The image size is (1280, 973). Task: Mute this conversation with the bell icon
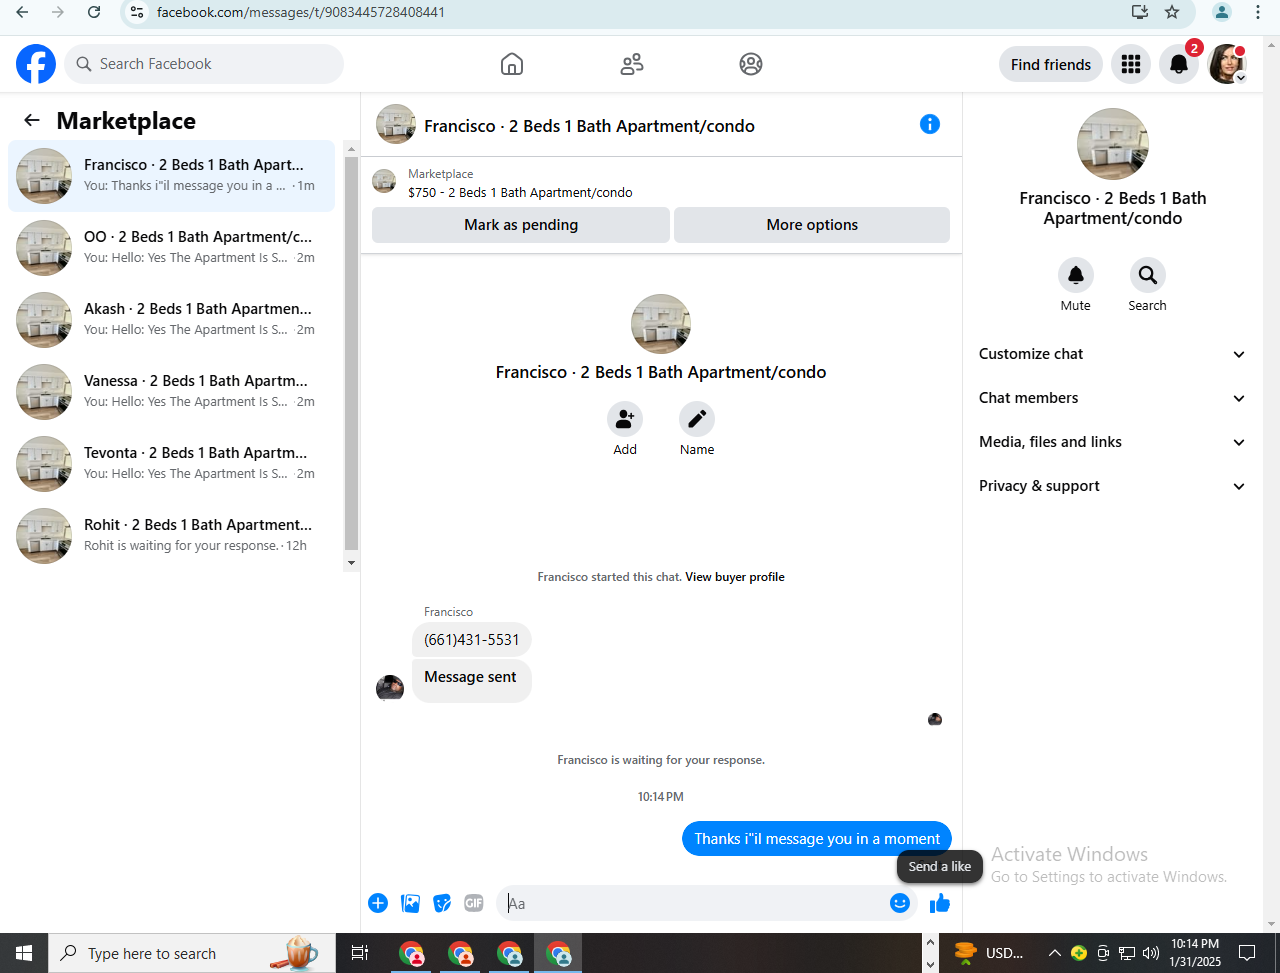coord(1076,275)
